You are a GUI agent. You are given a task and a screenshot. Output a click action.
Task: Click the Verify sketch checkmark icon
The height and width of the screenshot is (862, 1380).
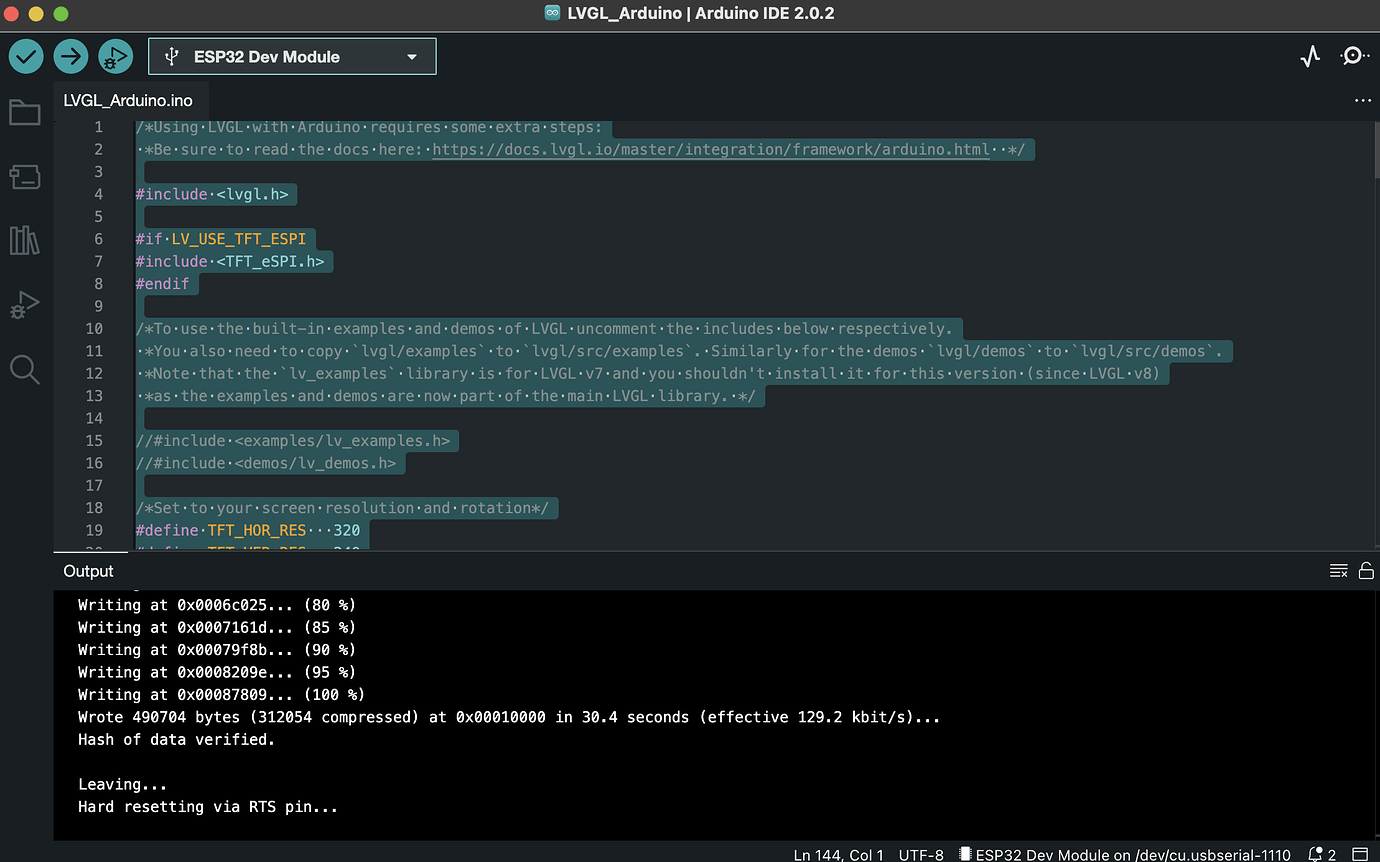point(26,56)
